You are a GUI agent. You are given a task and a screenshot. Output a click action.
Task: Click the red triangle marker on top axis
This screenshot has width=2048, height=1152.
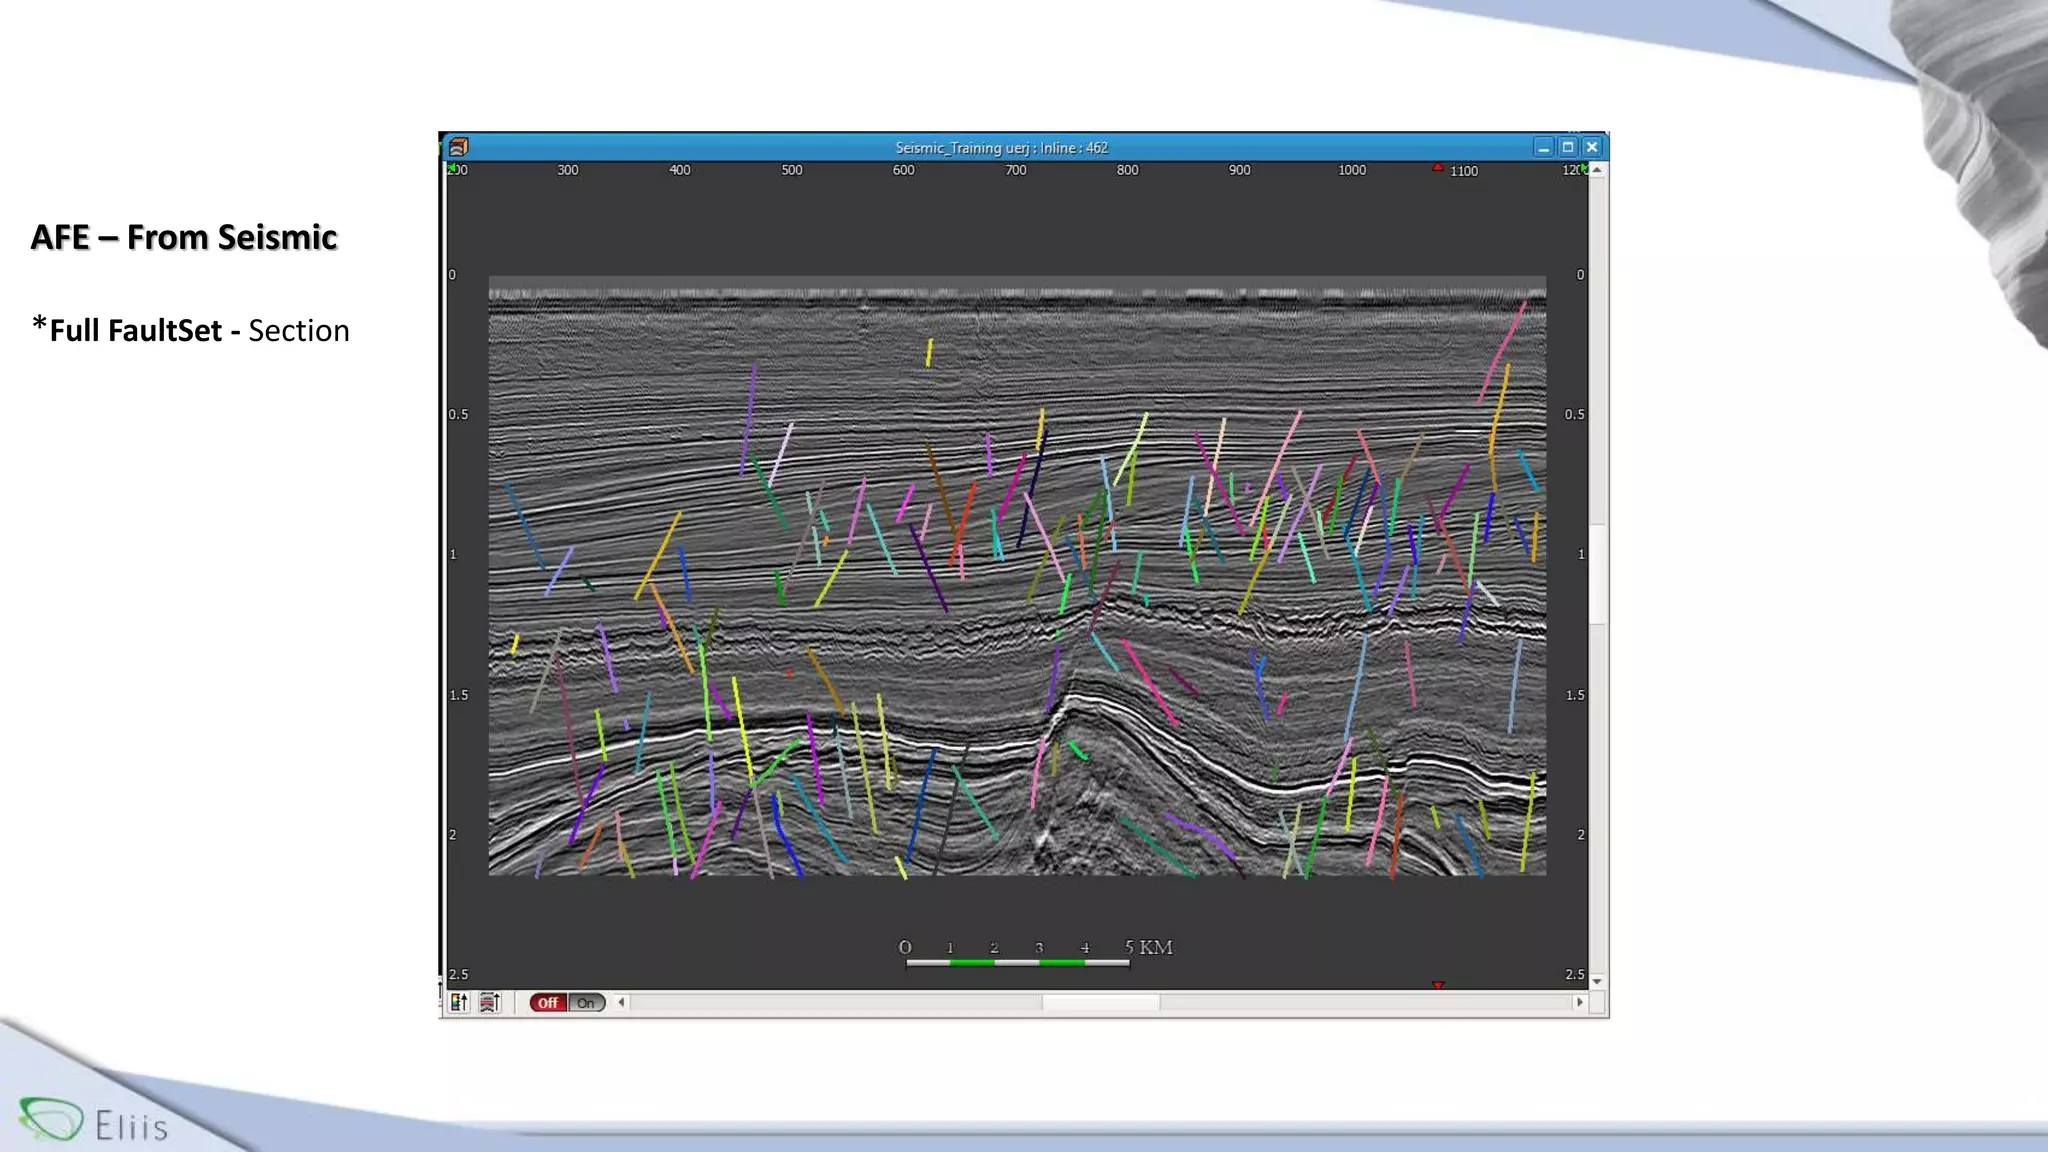(x=1438, y=168)
